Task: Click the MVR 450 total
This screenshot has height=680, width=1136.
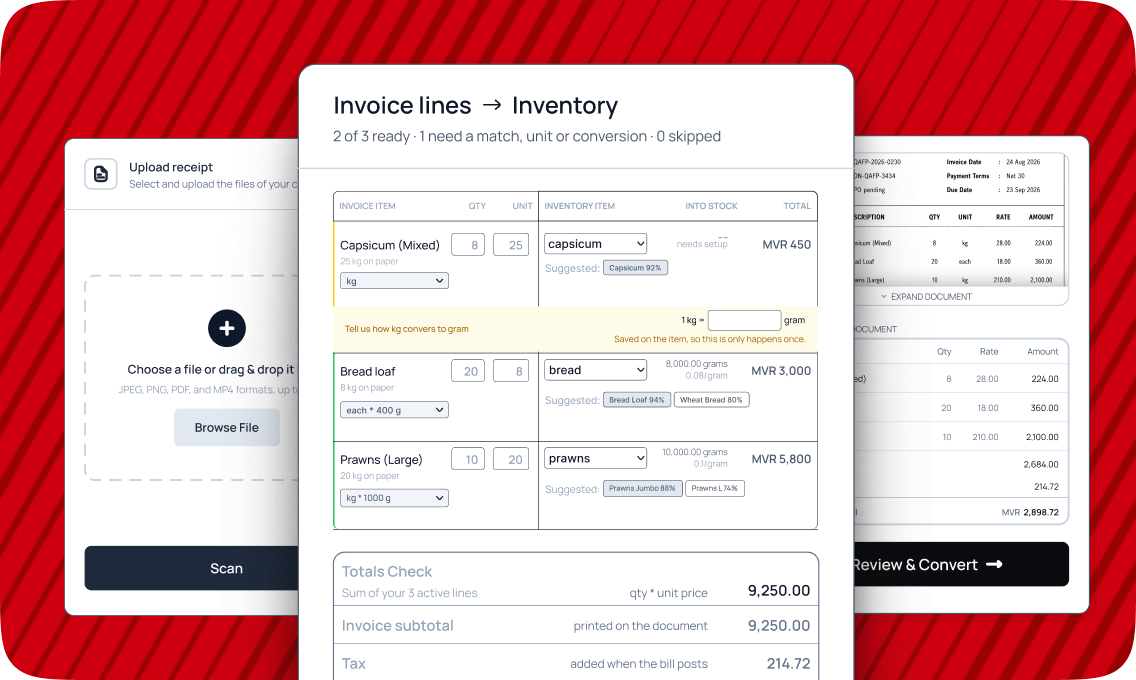Action: point(787,245)
